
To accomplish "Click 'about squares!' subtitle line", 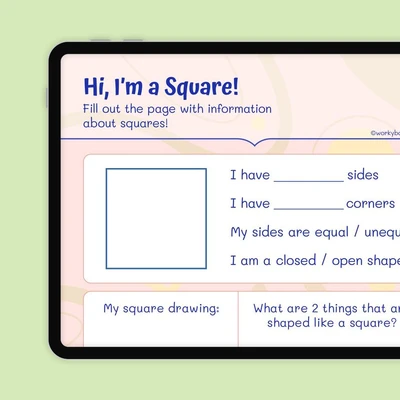I will [125, 124].
